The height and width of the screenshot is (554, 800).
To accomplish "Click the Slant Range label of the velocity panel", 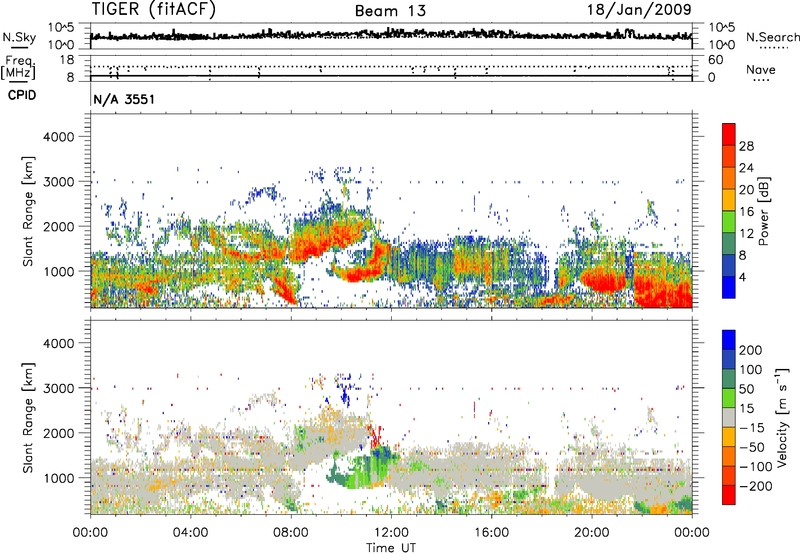I will point(28,418).
